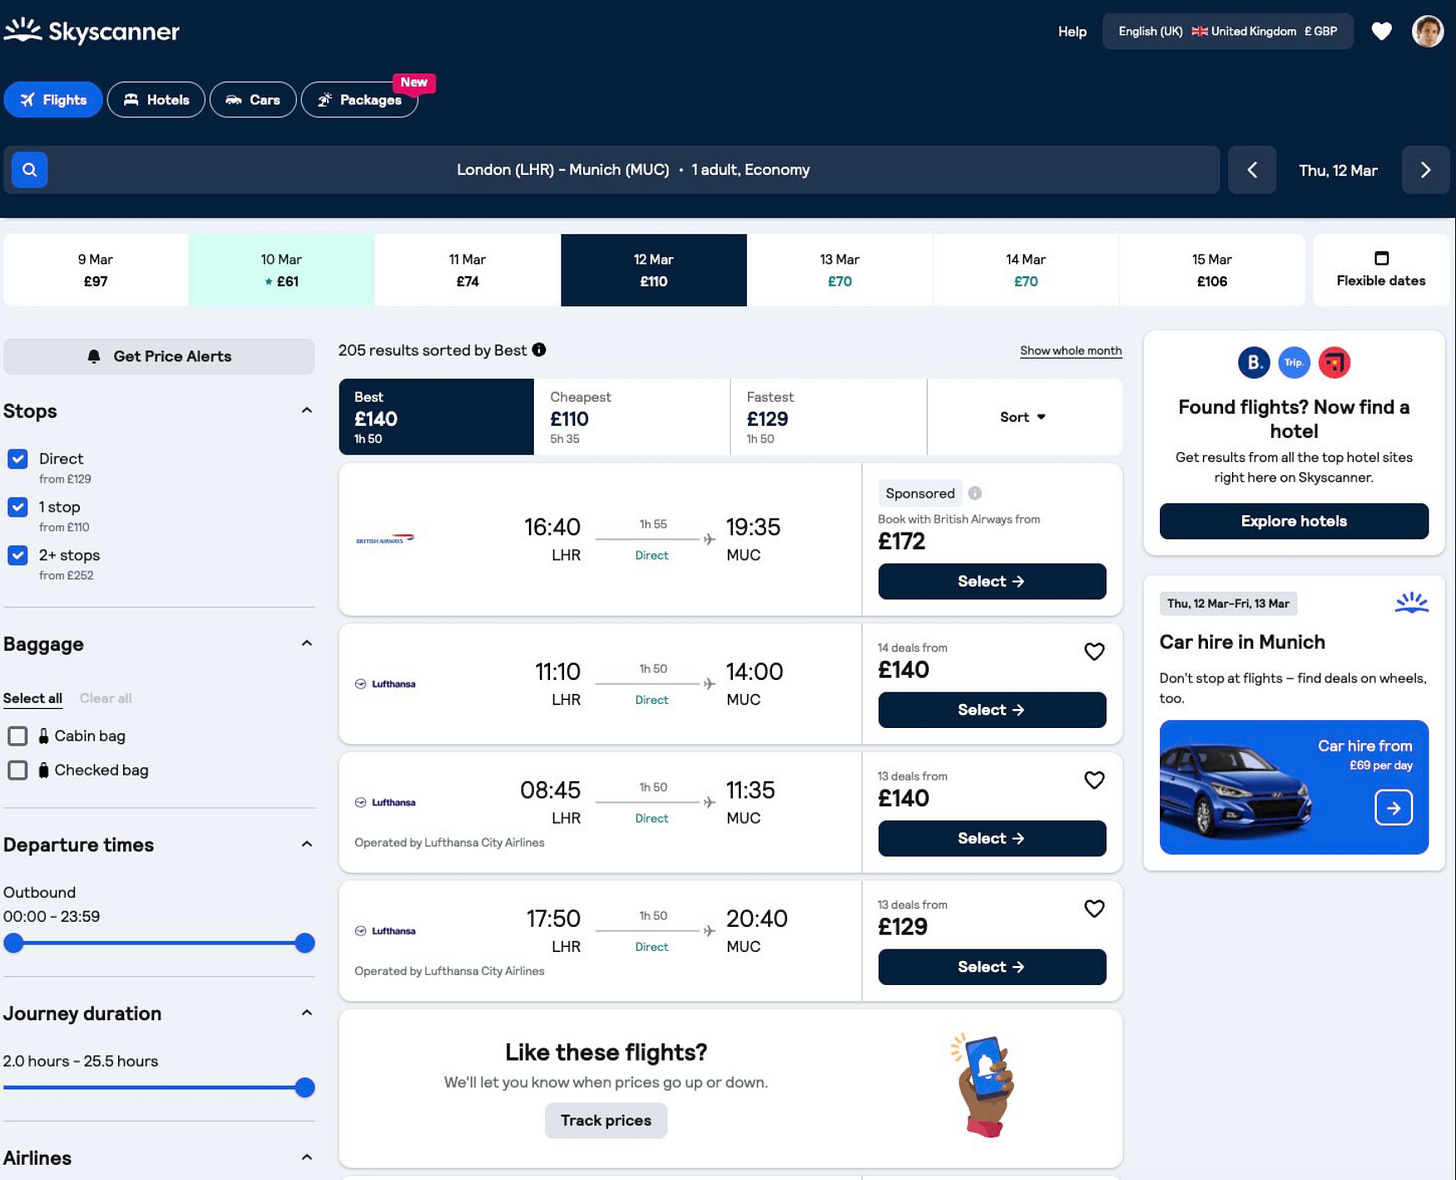
Task: Save the 08:45 Lufthansa flight with heart
Action: click(x=1094, y=780)
